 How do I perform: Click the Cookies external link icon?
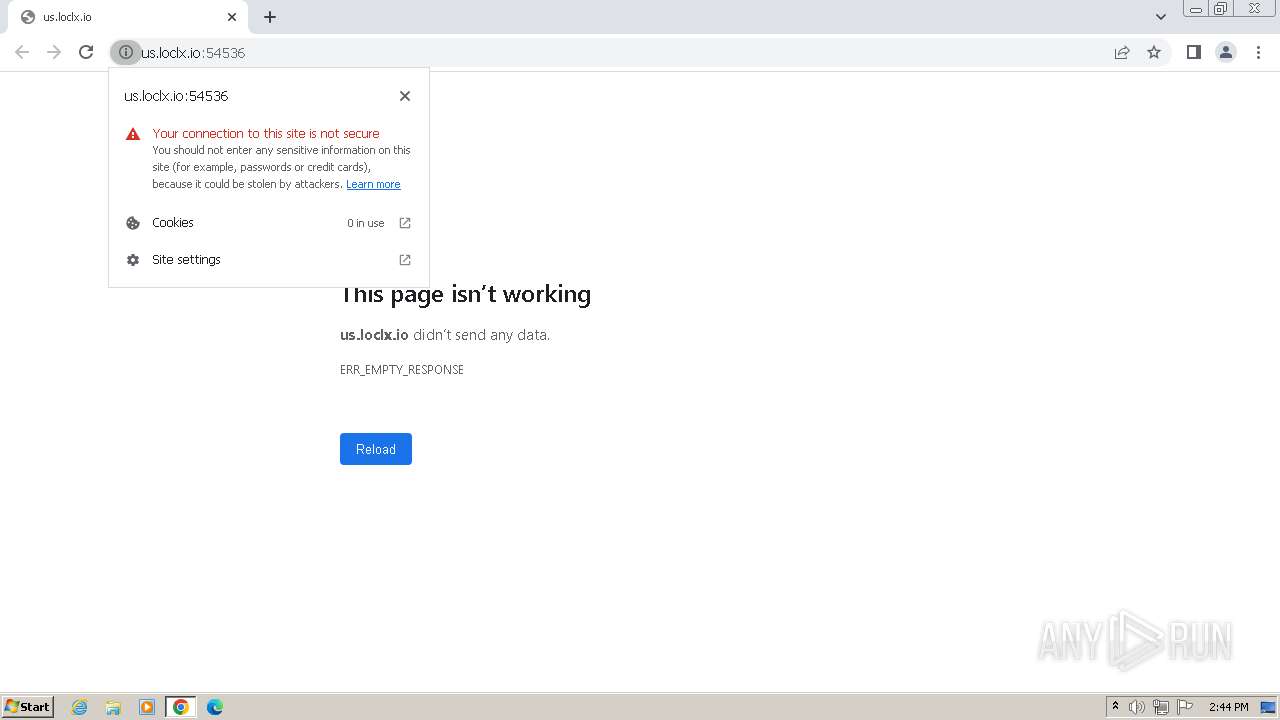pyautogui.click(x=405, y=223)
